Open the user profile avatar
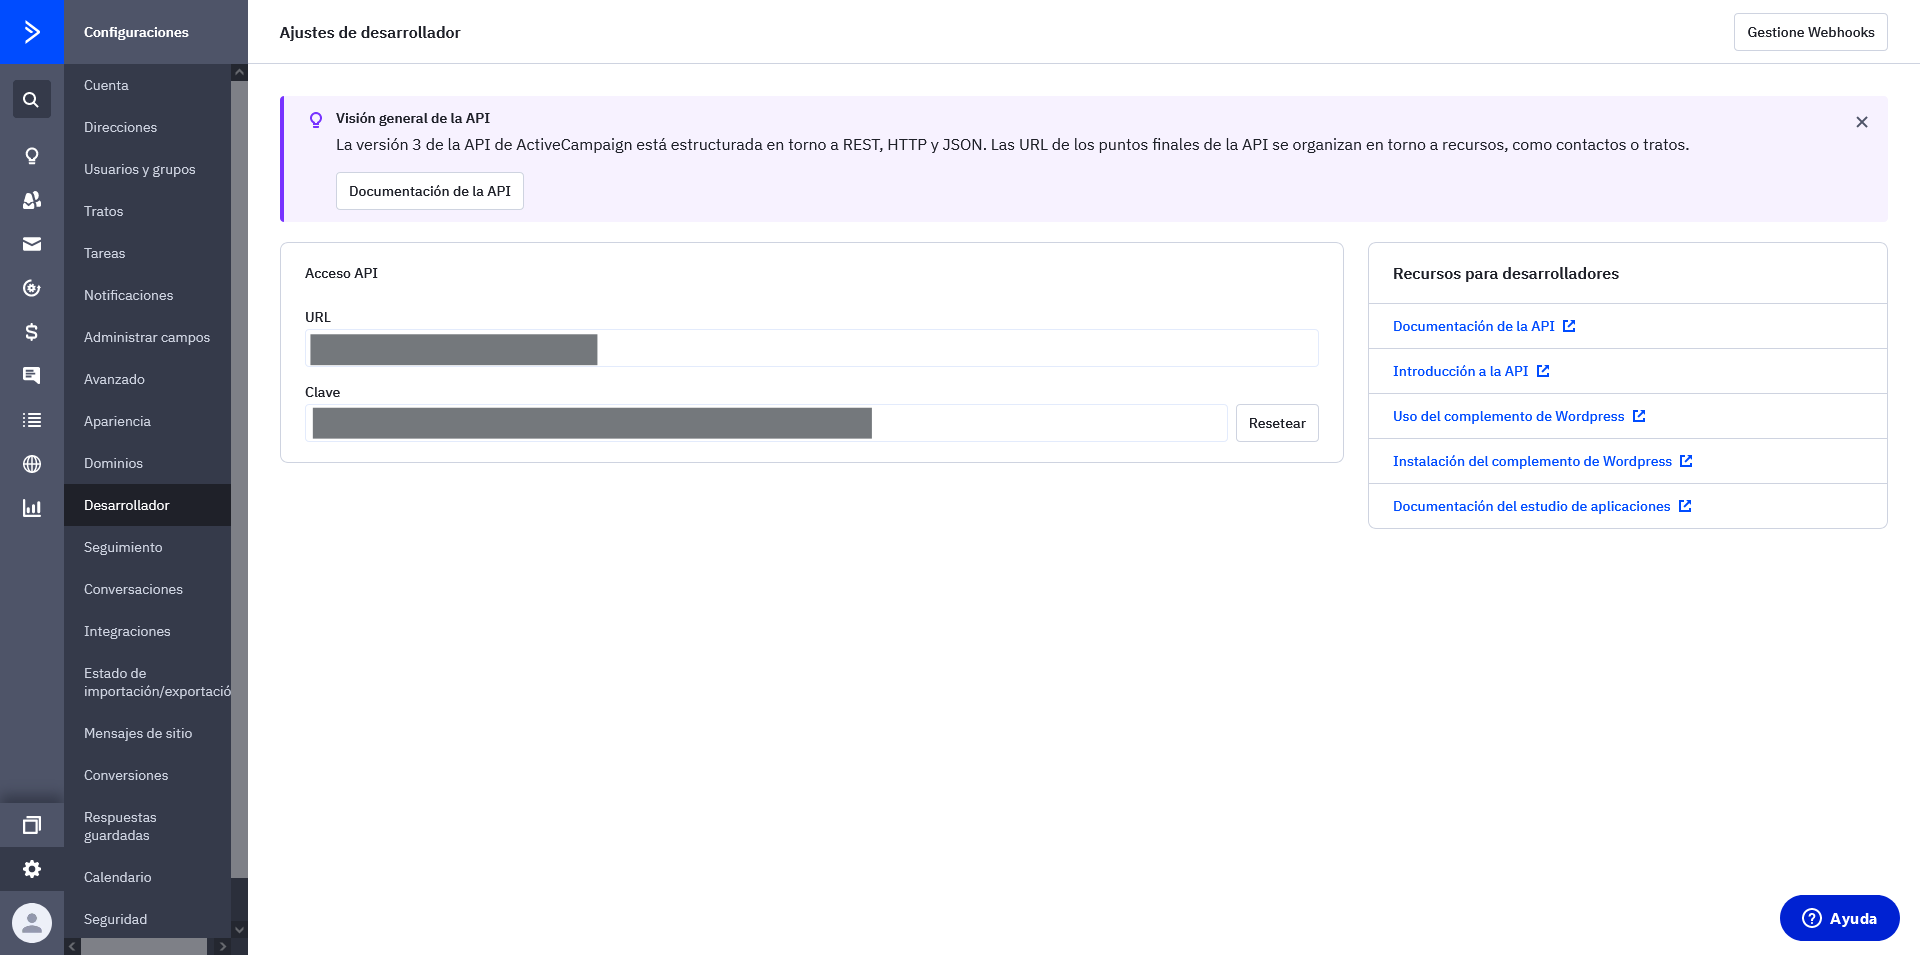Image resolution: width=1920 pixels, height=955 pixels. [x=32, y=922]
